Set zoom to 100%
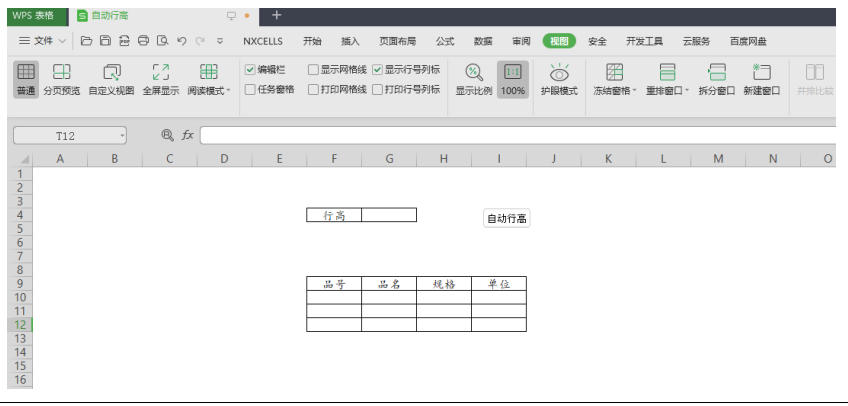This screenshot has height=406, width=848. [513, 78]
